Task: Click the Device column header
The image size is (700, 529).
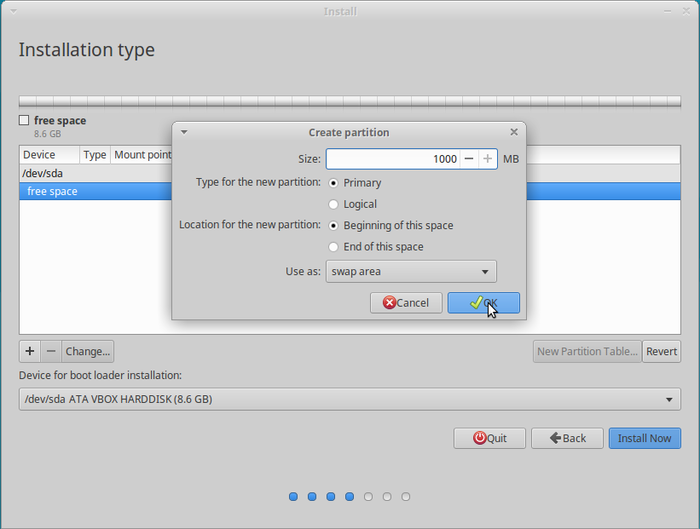Action: coord(50,155)
